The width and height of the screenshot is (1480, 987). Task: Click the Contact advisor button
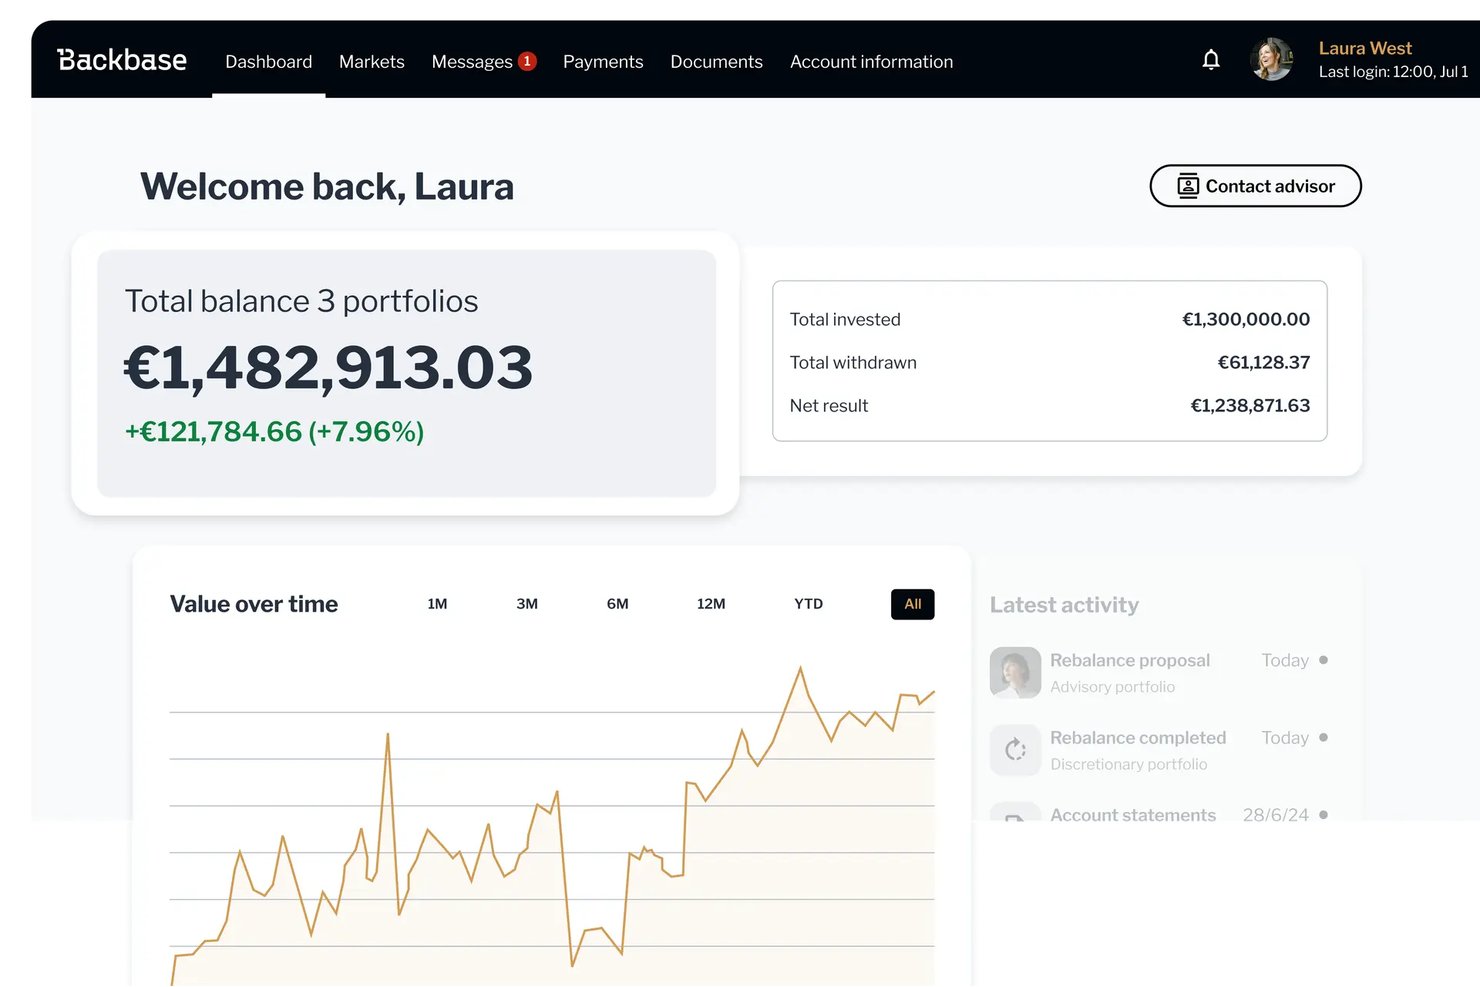(1256, 186)
